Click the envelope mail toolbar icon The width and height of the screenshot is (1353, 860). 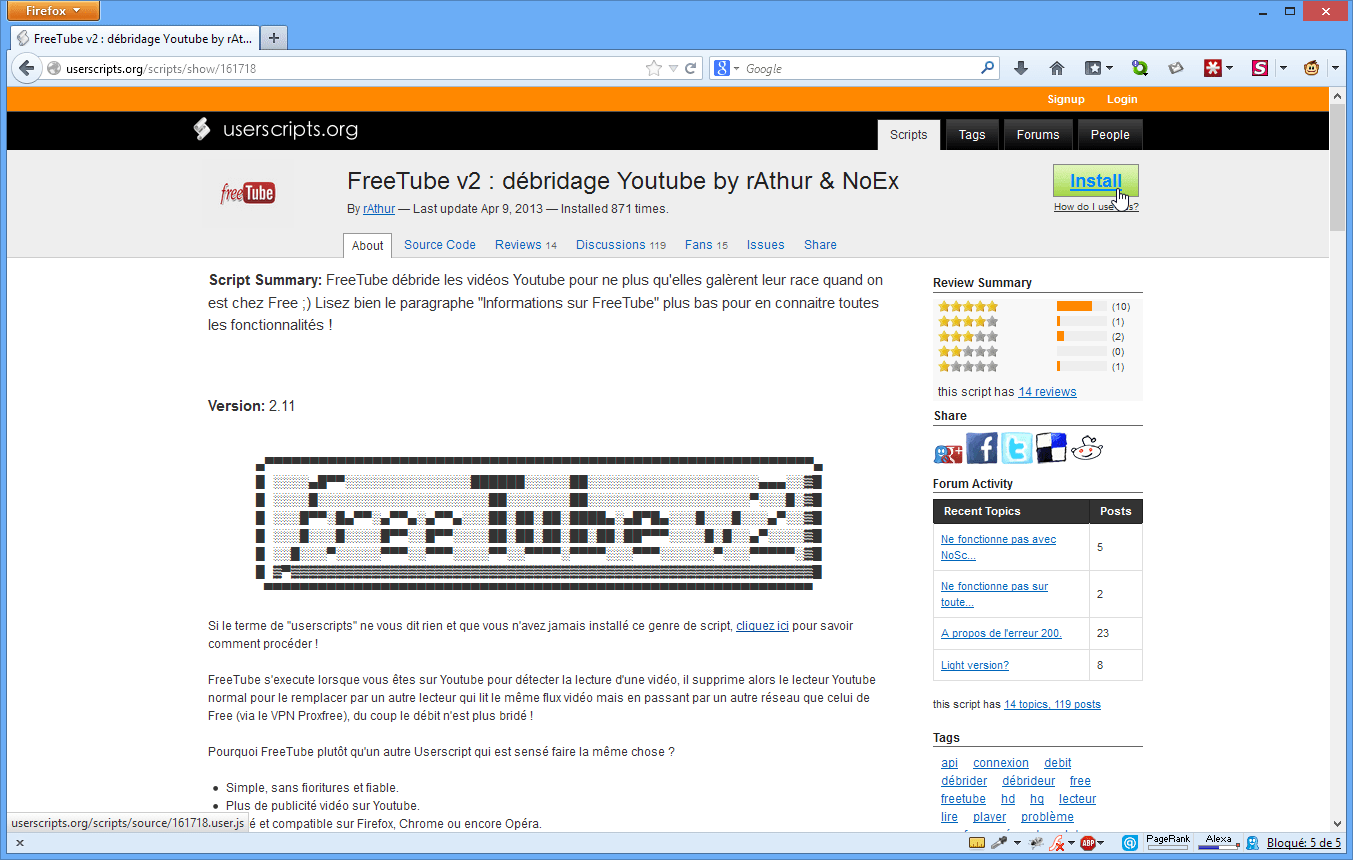coord(1176,69)
